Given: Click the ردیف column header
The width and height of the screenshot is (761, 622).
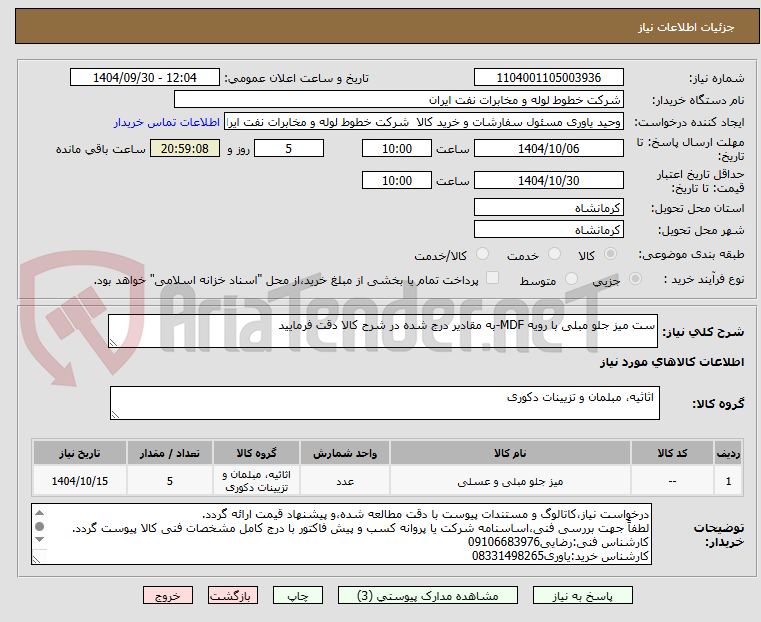Looking at the screenshot, I should [728, 453].
